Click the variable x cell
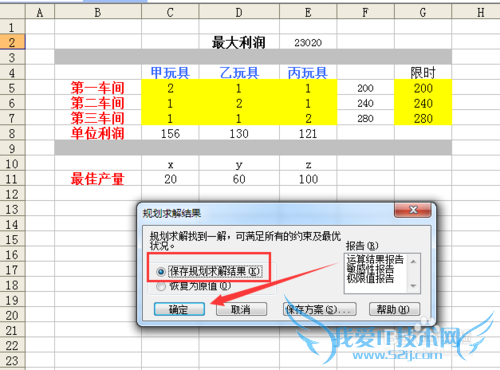The width and height of the screenshot is (500, 370). 170,164
